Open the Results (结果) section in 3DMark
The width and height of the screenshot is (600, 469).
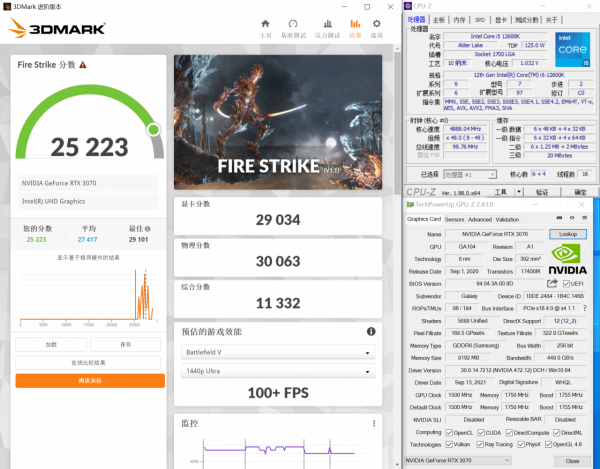coord(355,29)
